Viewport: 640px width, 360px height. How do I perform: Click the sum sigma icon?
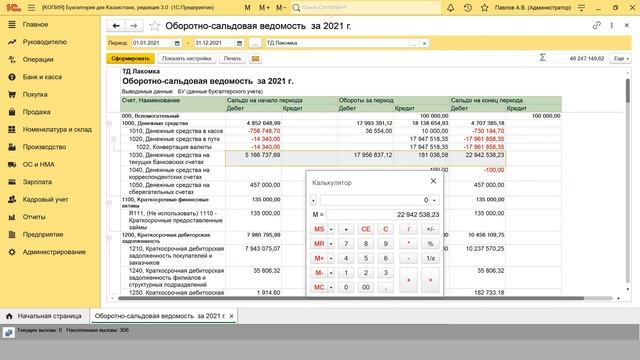click(x=542, y=58)
